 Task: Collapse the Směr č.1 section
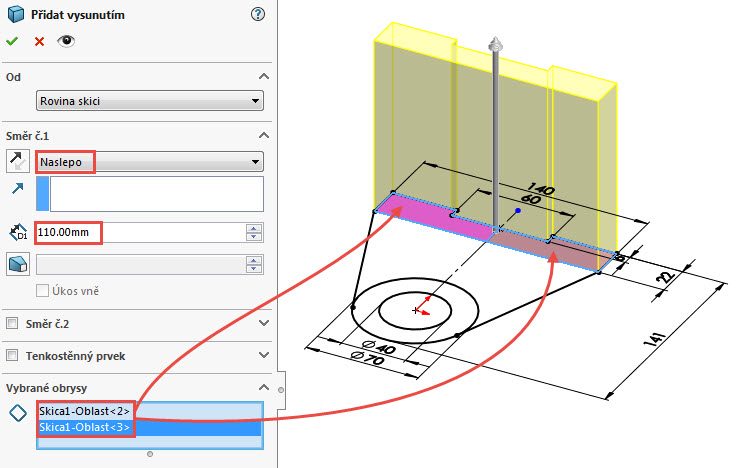264,136
